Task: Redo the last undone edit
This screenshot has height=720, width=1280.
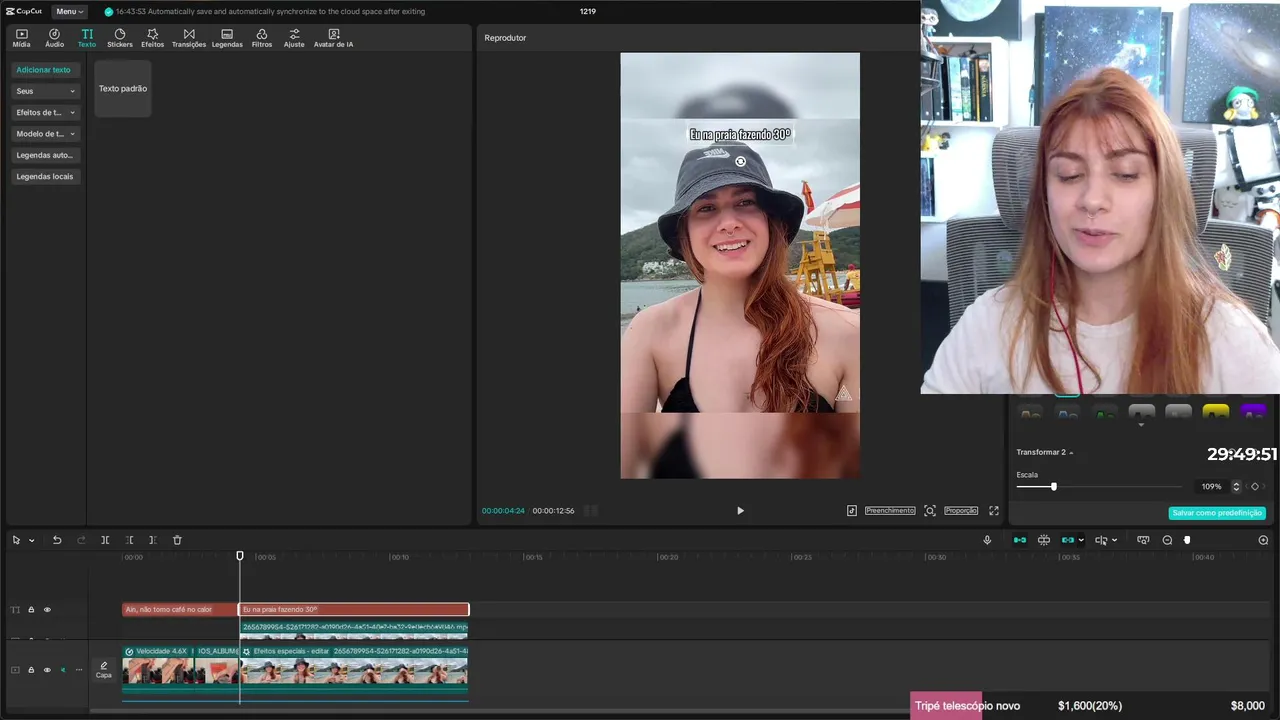Action: (81, 540)
